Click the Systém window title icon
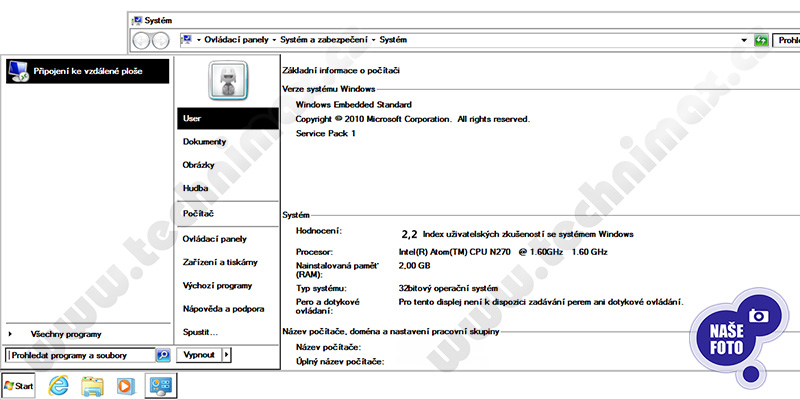The height and width of the screenshot is (400, 800). [137, 21]
